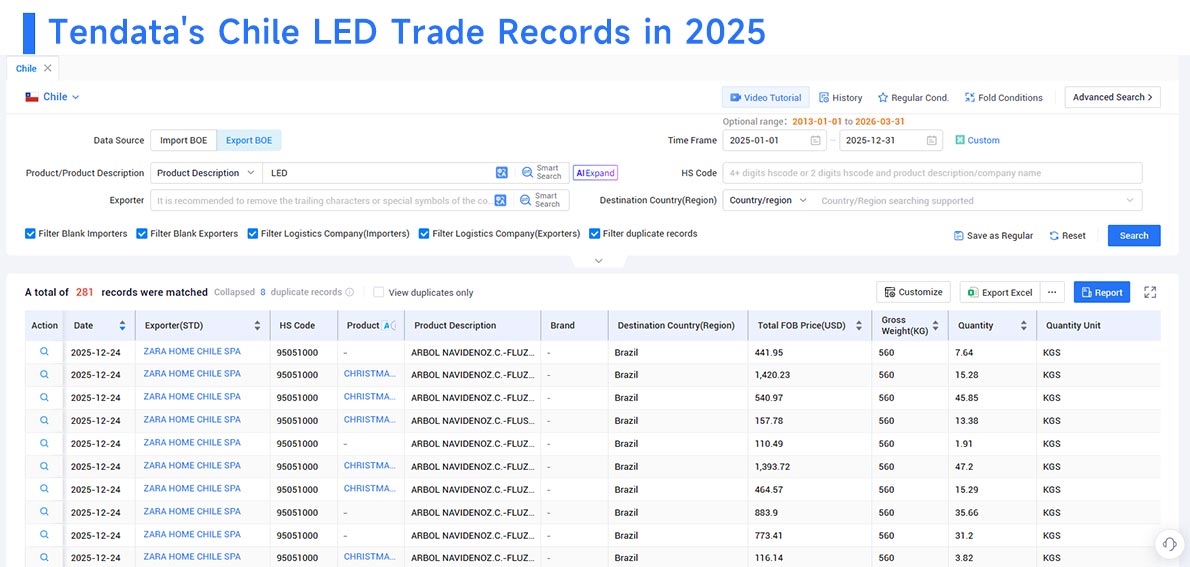Open the Chile country selector dropdown
Screen dimensions: 1190x567
click(52, 97)
